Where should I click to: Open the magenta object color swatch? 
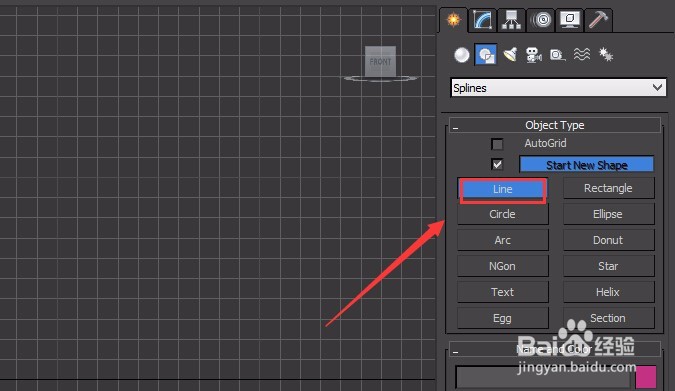coord(646,377)
